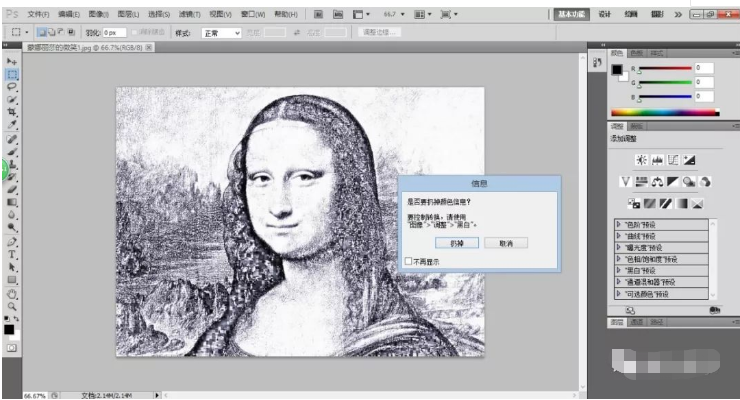Click the 基本功能 workspace button
This screenshot has width=740, height=400.
pos(572,14)
